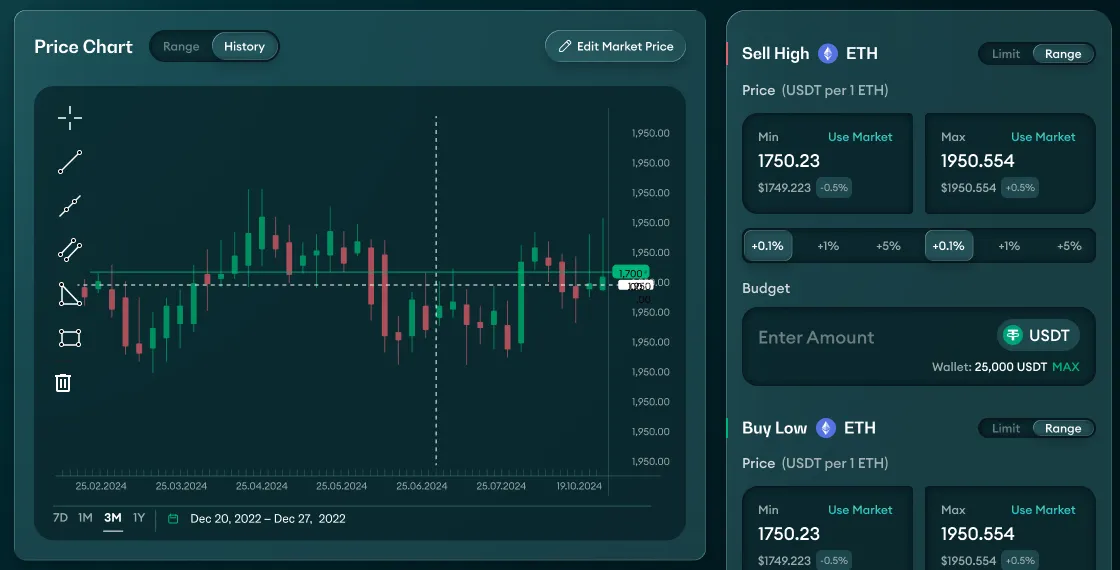Select Limit mode for Sell High
The image size is (1120, 570).
1006,54
